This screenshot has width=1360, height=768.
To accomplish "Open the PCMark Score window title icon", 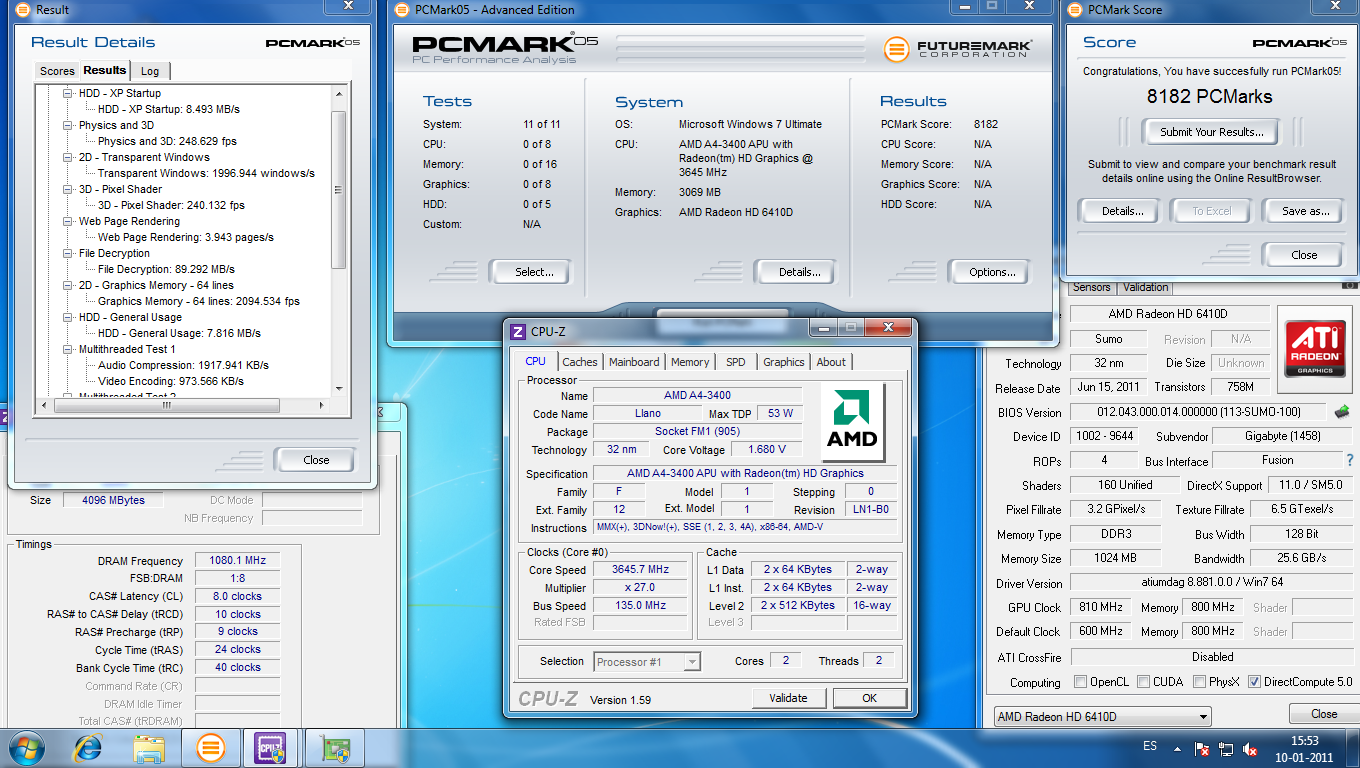I will (1075, 10).
